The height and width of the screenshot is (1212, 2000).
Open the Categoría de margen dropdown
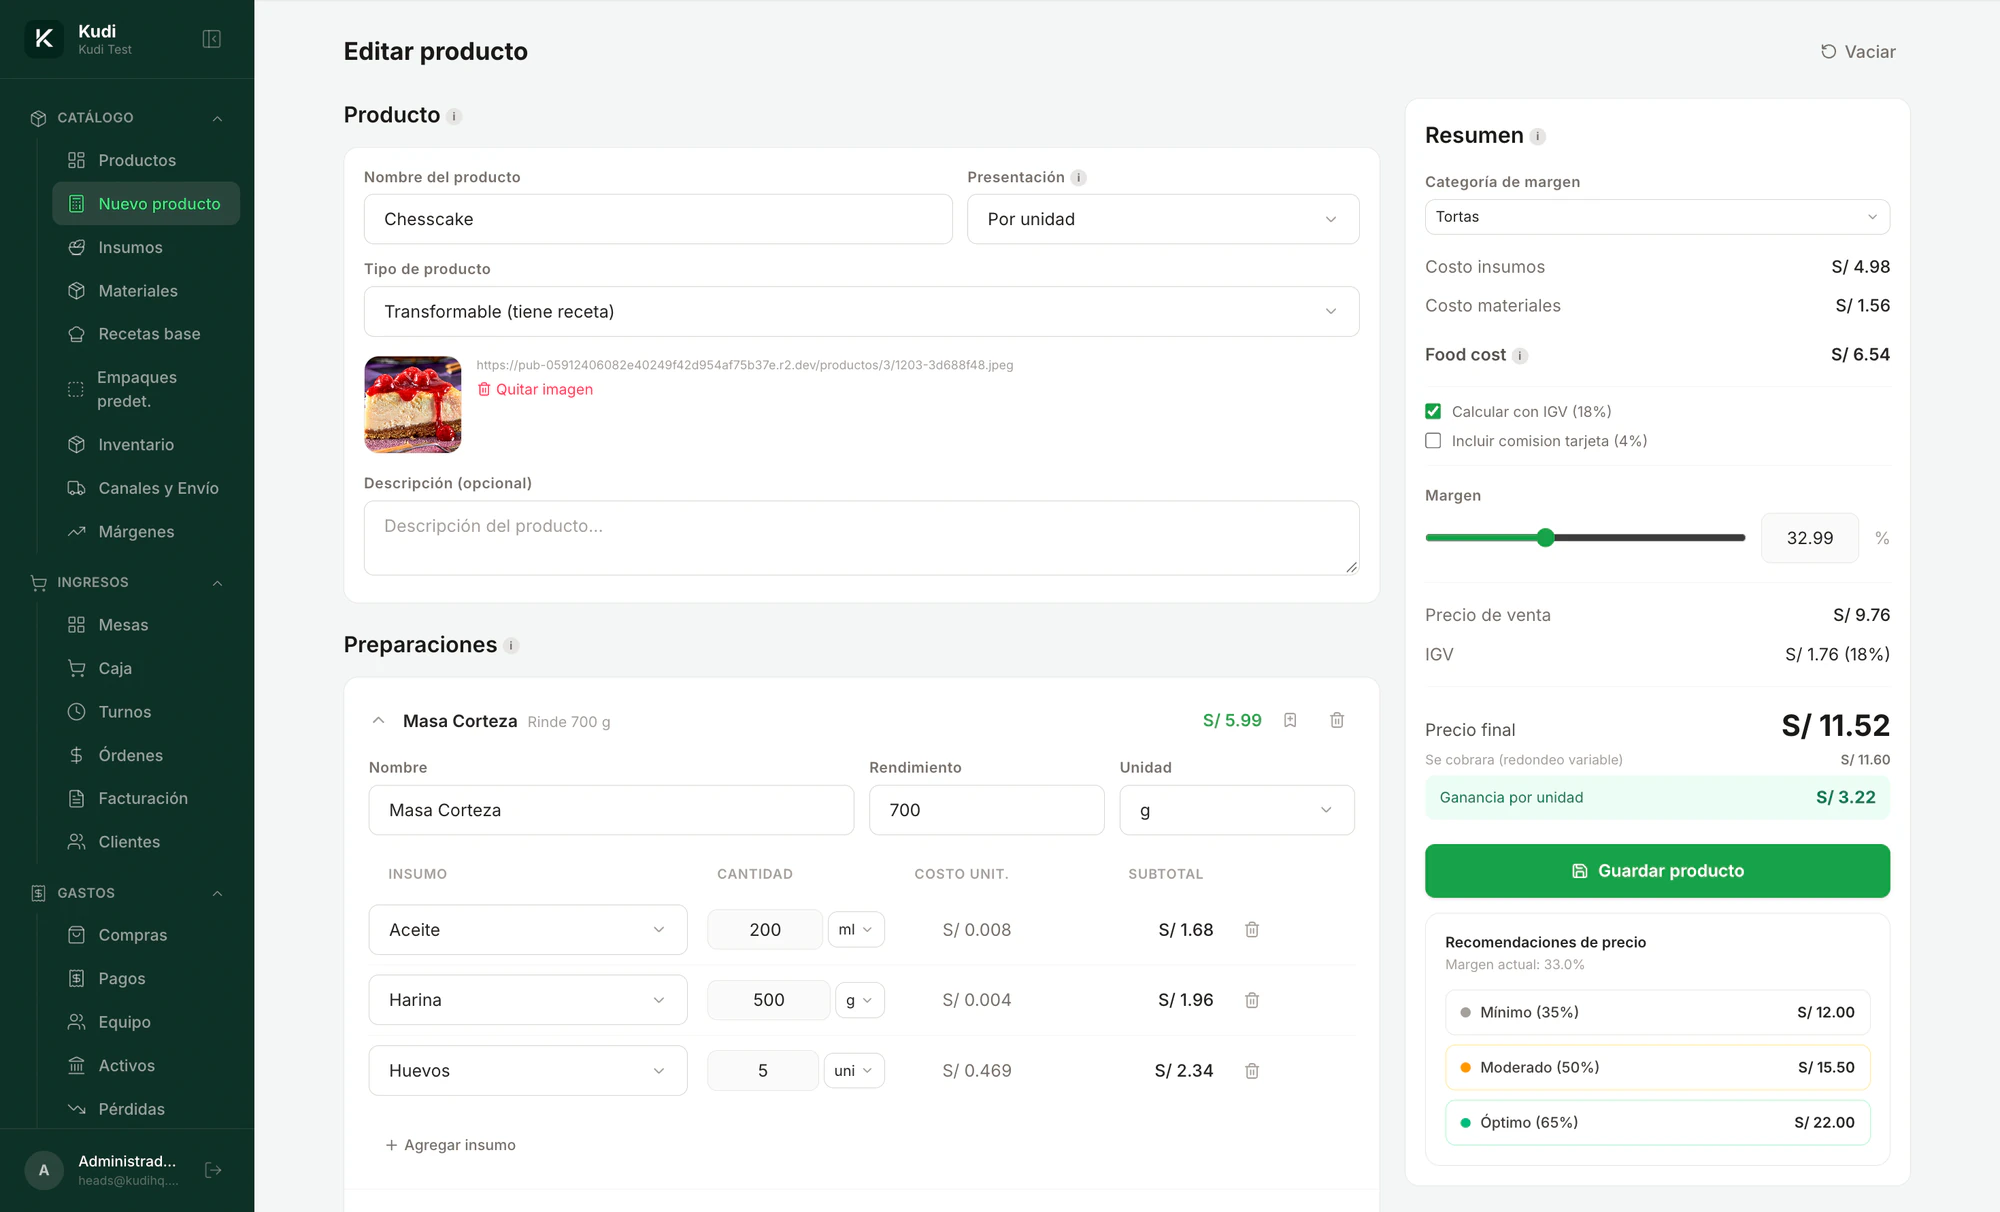pyautogui.click(x=1657, y=217)
